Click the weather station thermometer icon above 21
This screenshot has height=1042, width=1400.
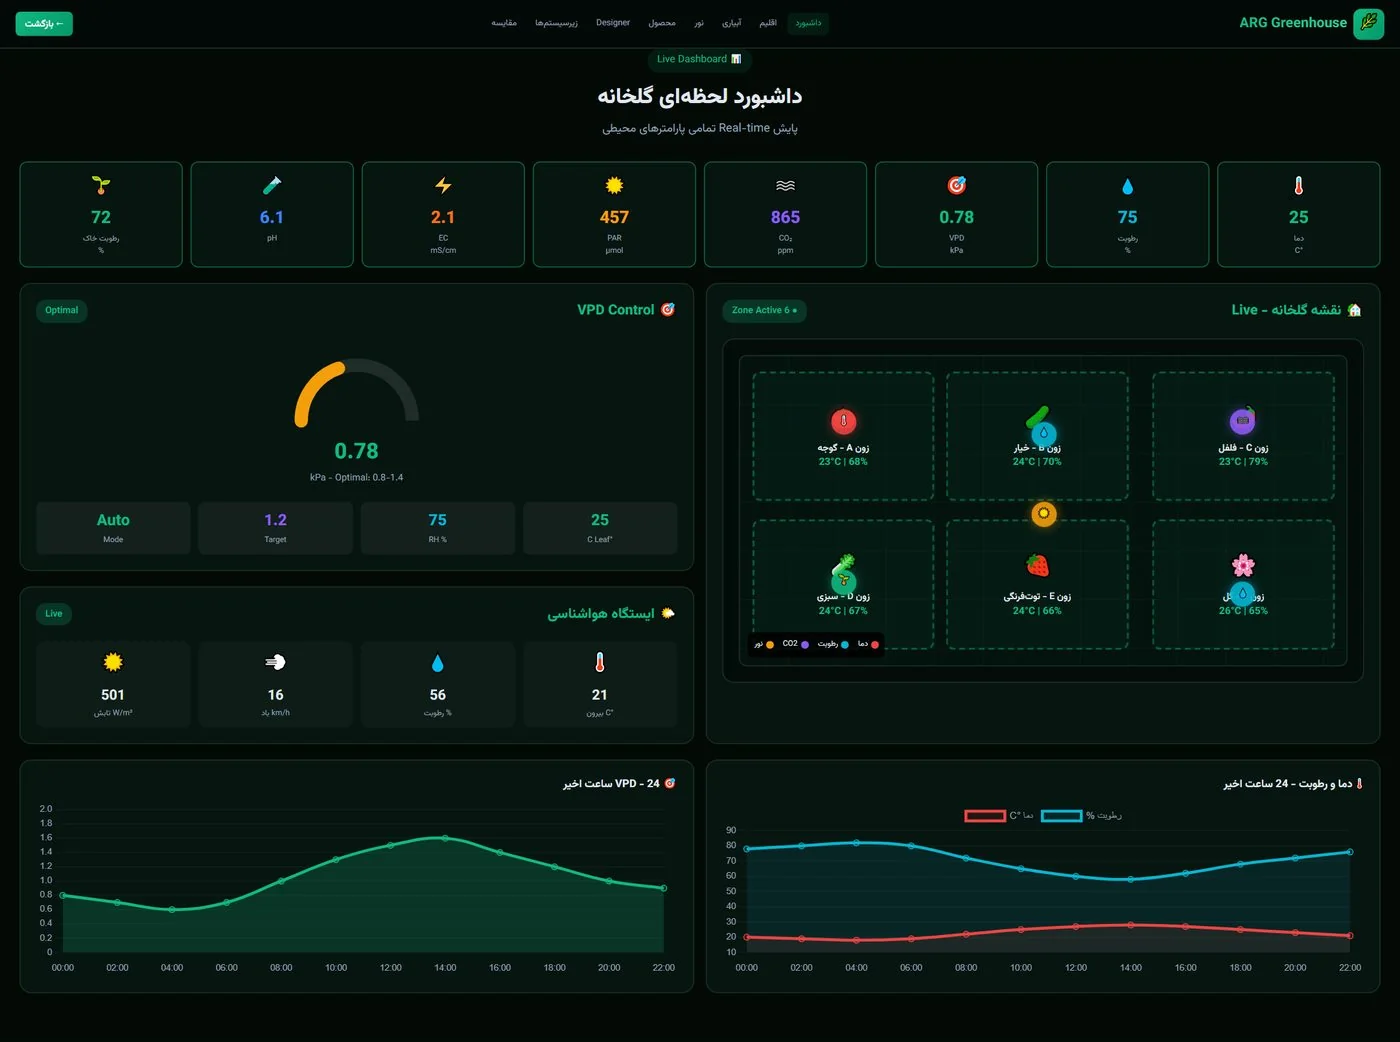[x=600, y=662]
